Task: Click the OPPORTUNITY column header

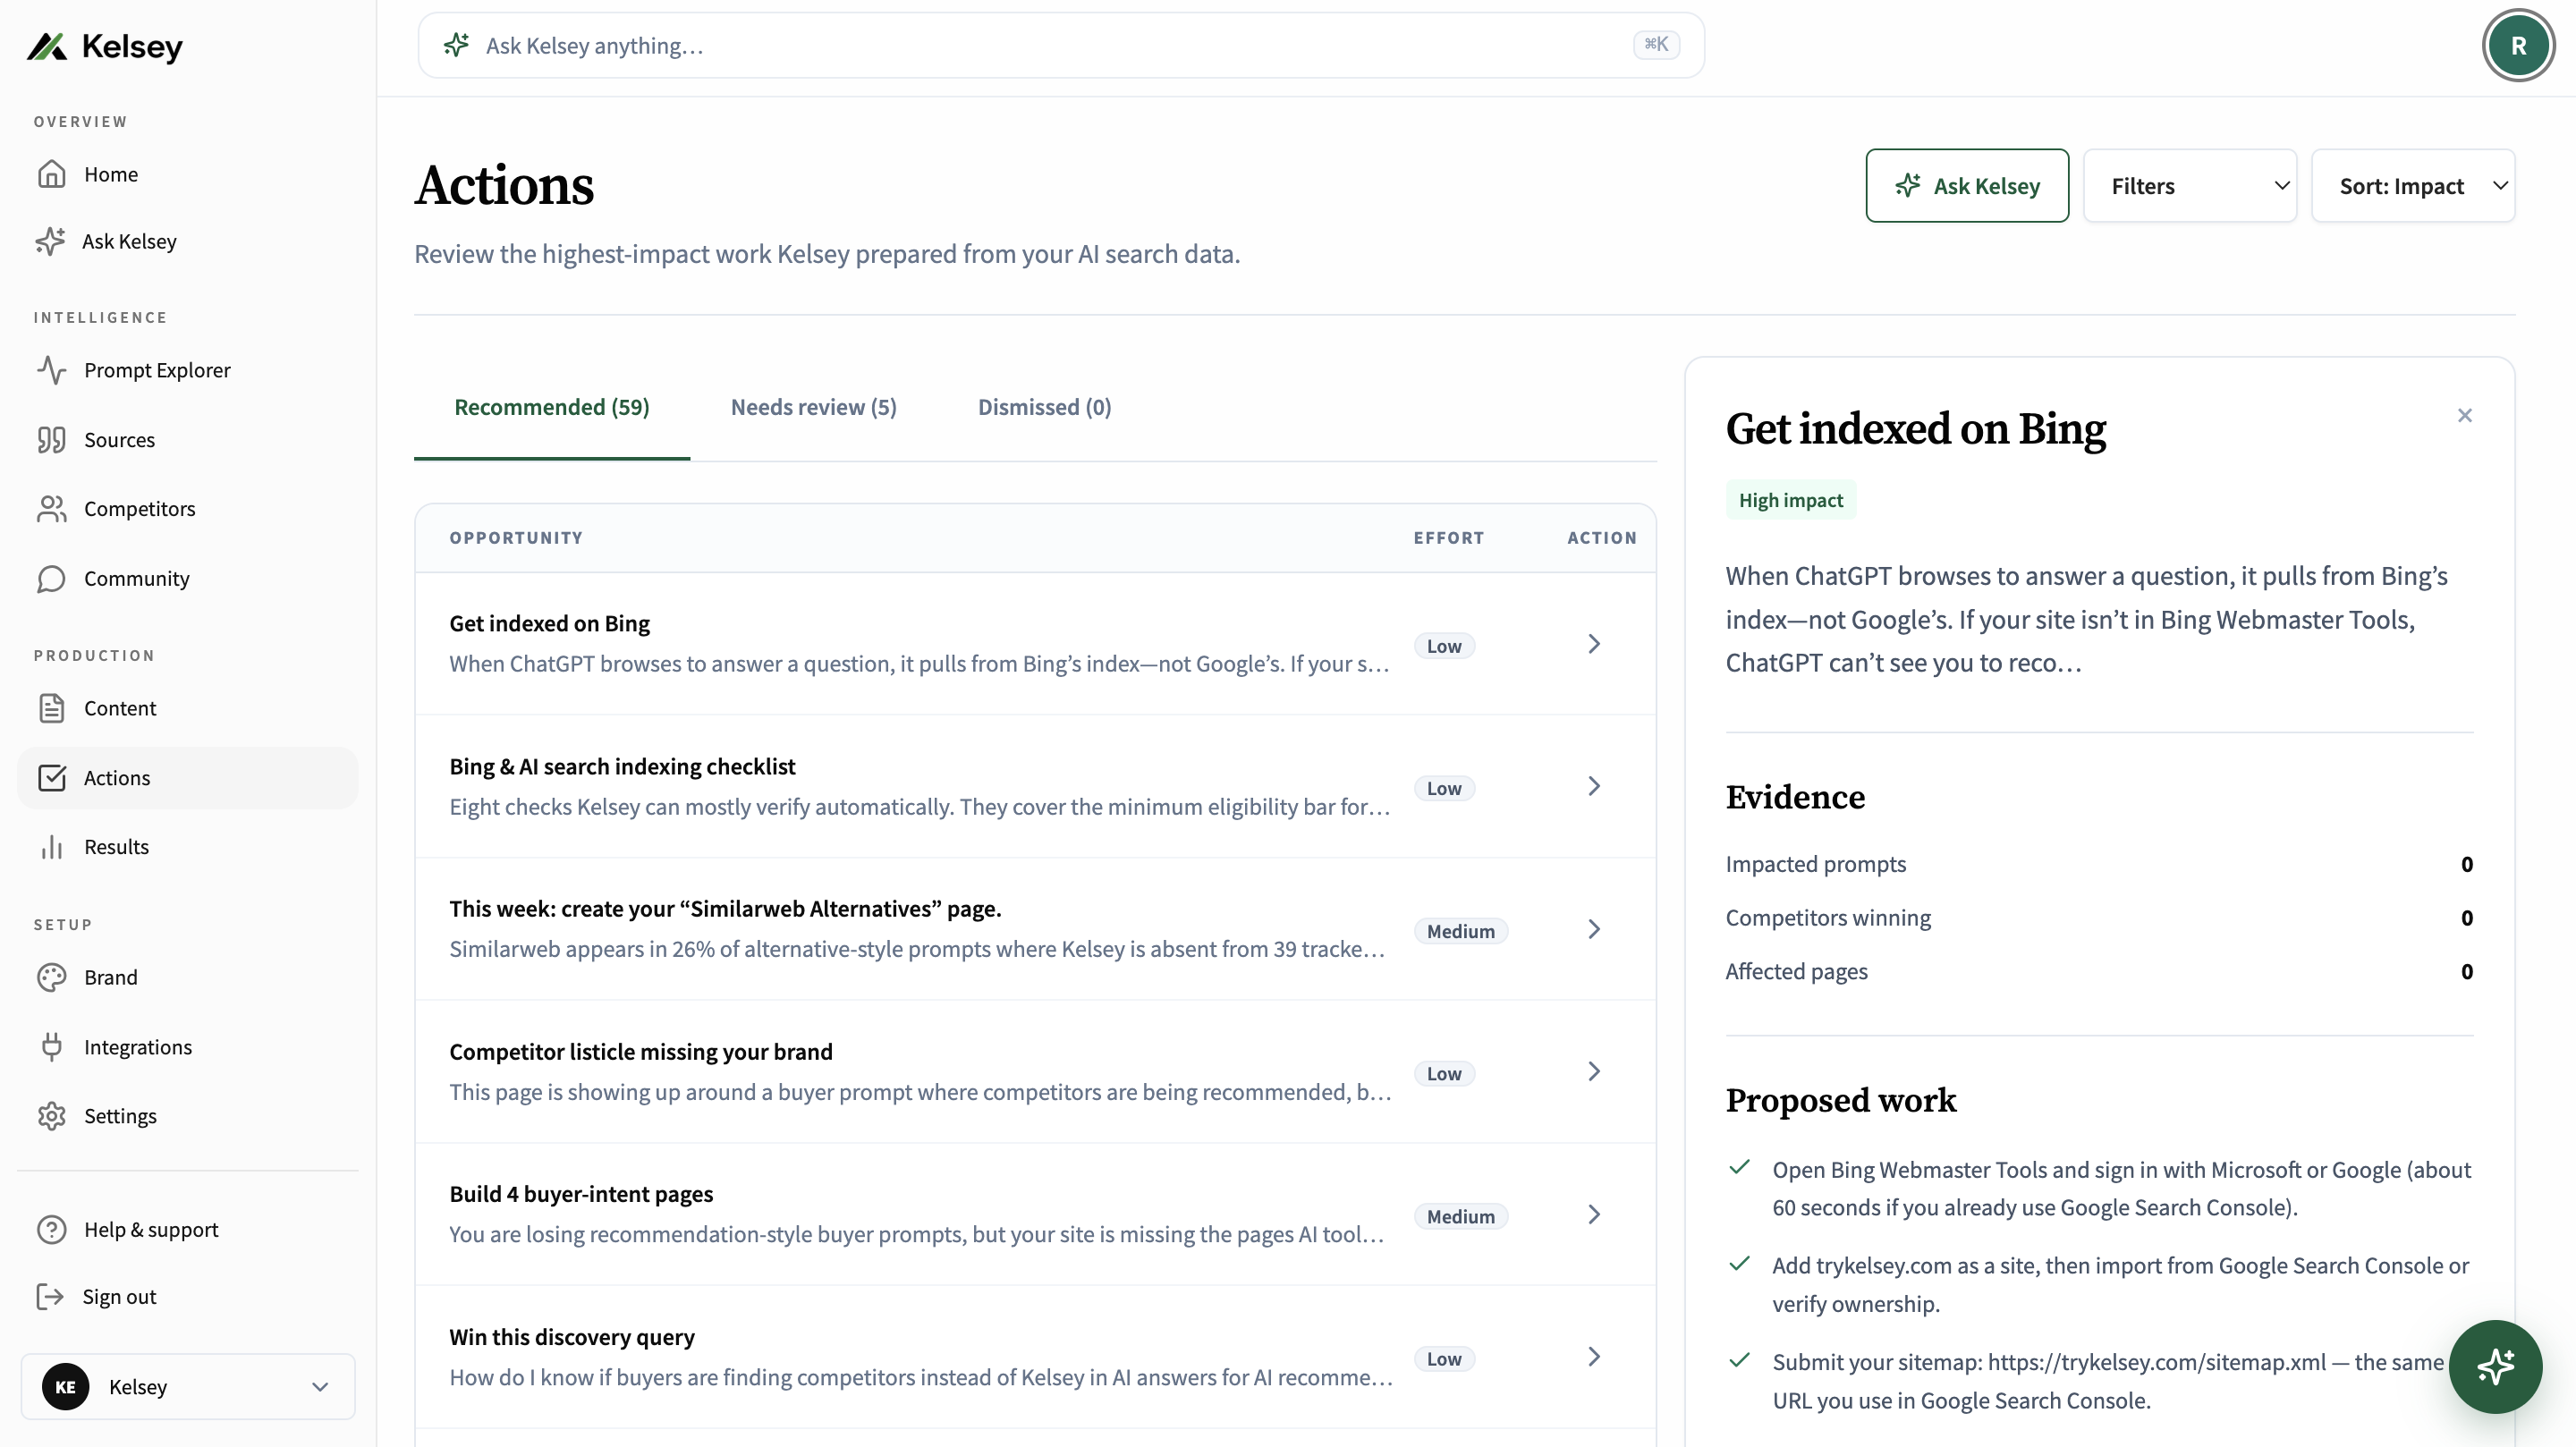Action: pos(516,537)
